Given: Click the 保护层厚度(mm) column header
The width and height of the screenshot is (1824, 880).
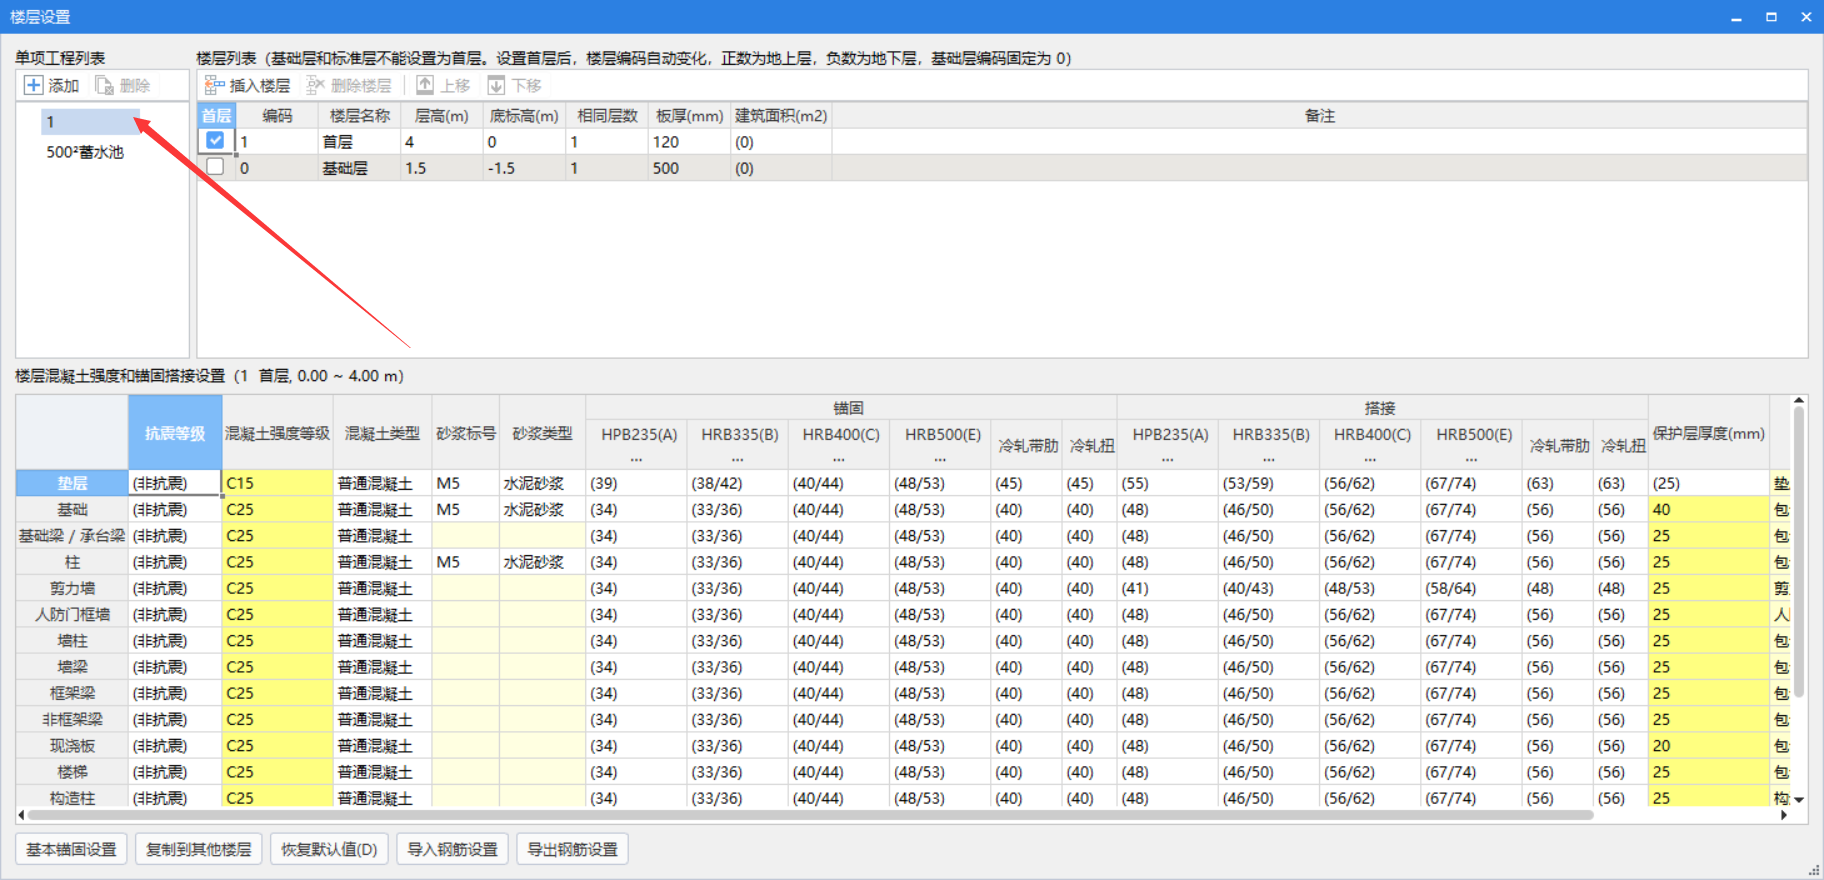Looking at the screenshot, I should [1708, 433].
